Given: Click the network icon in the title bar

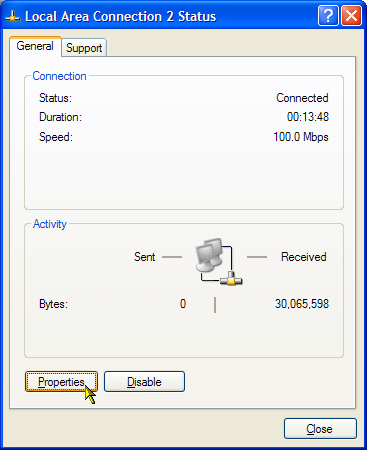Looking at the screenshot, I should tap(13, 16).
